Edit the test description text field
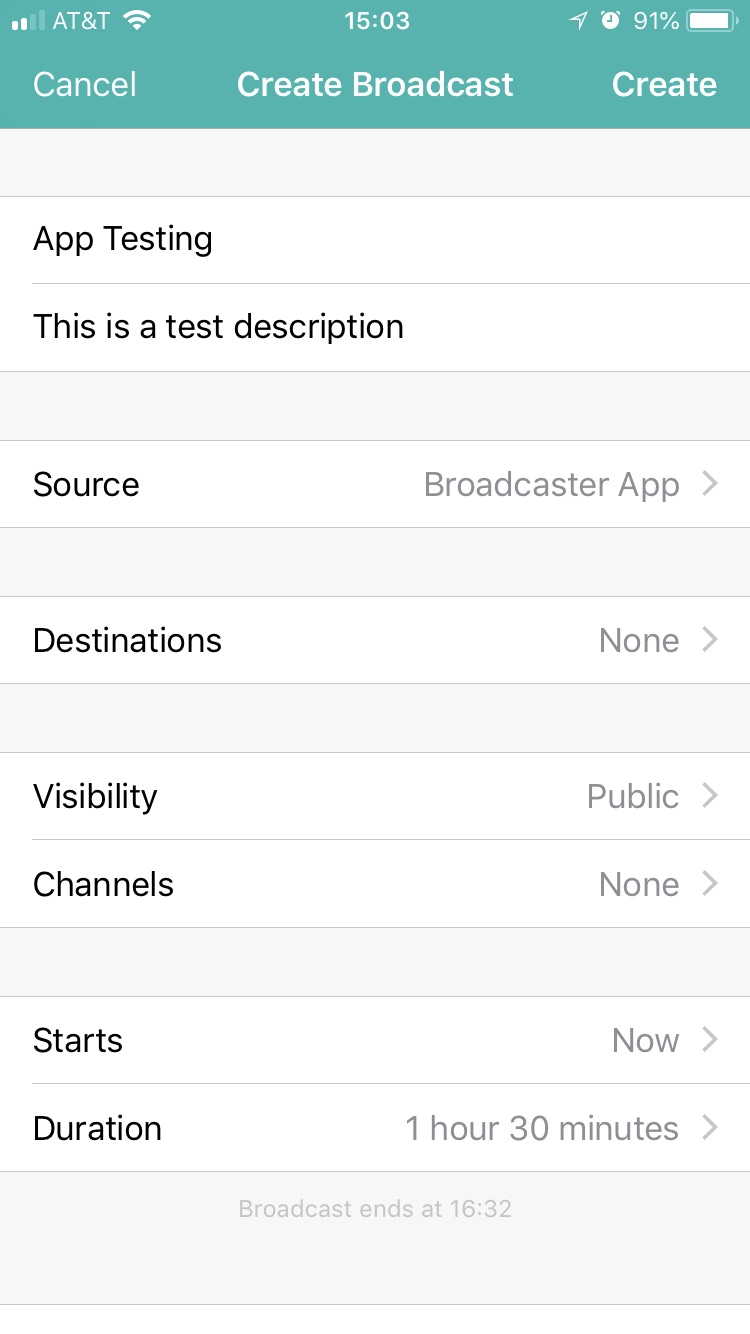750x1334 pixels. click(x=218, y=327)
